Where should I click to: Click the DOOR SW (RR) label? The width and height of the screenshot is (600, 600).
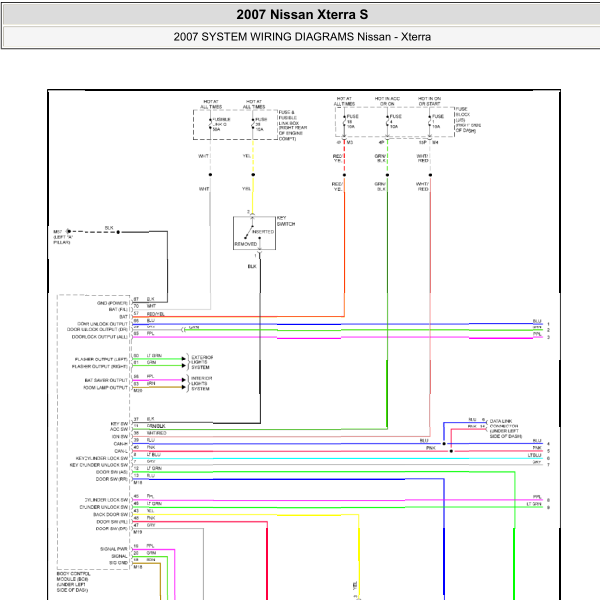[x=112, y=479]
